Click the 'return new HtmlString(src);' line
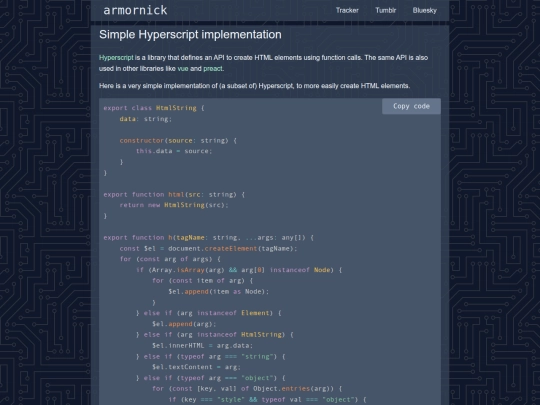 point(174,205)
